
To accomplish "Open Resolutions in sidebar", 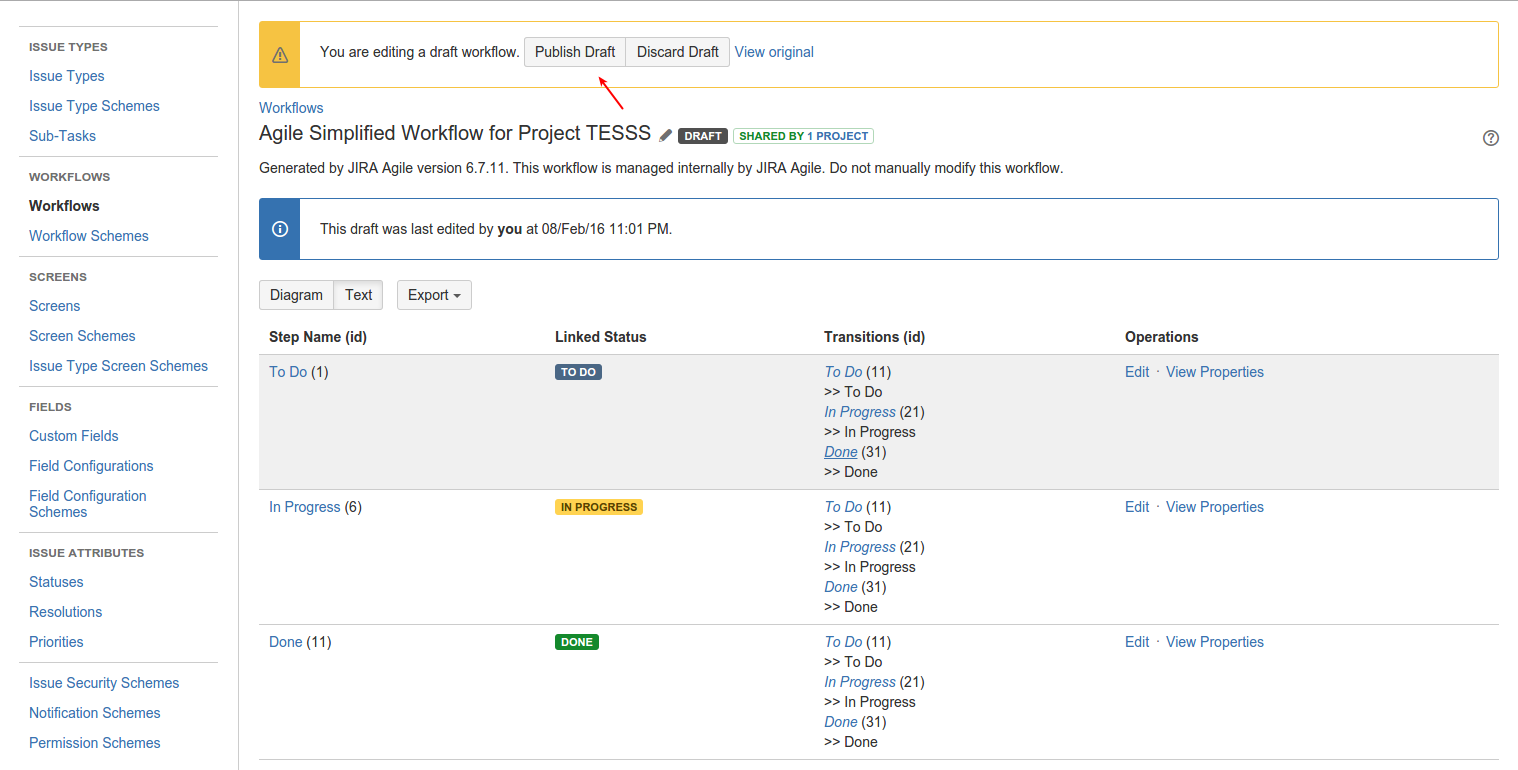I will click(x=66, y=612).
